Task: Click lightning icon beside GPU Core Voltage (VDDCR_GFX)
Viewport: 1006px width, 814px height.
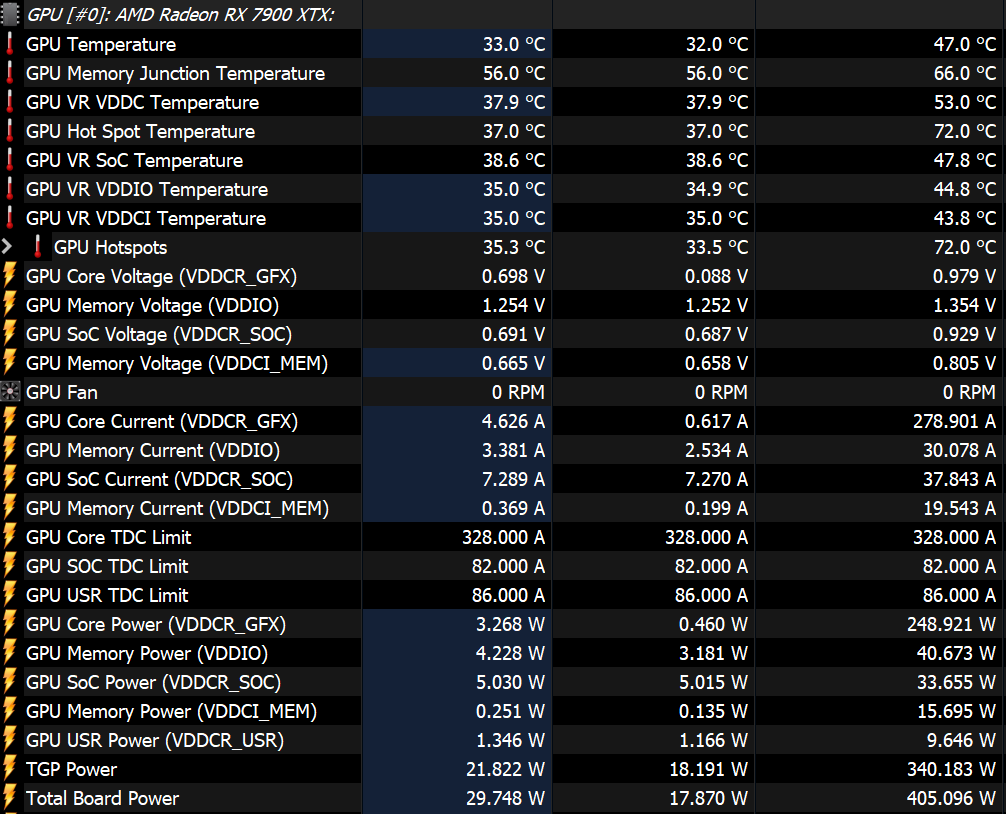Action: [x=10, y=275]
